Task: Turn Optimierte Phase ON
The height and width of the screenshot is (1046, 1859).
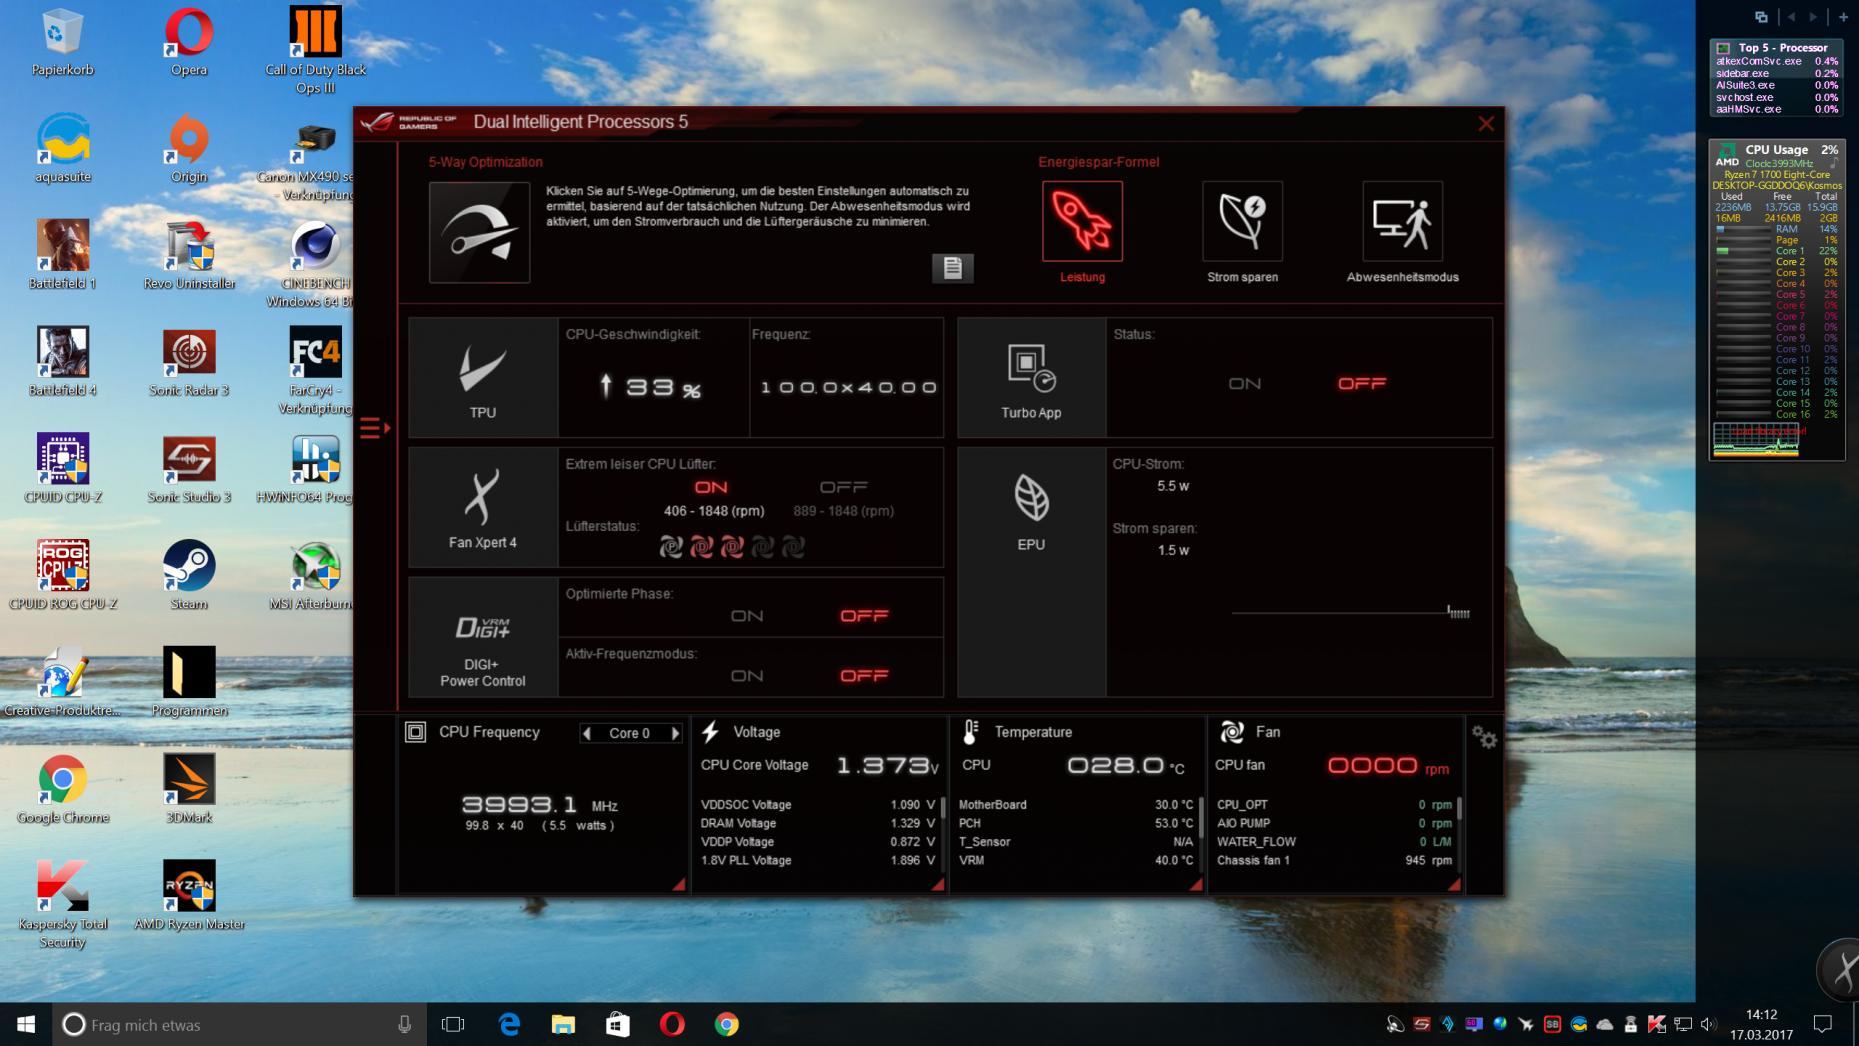Action: (747, 616)
